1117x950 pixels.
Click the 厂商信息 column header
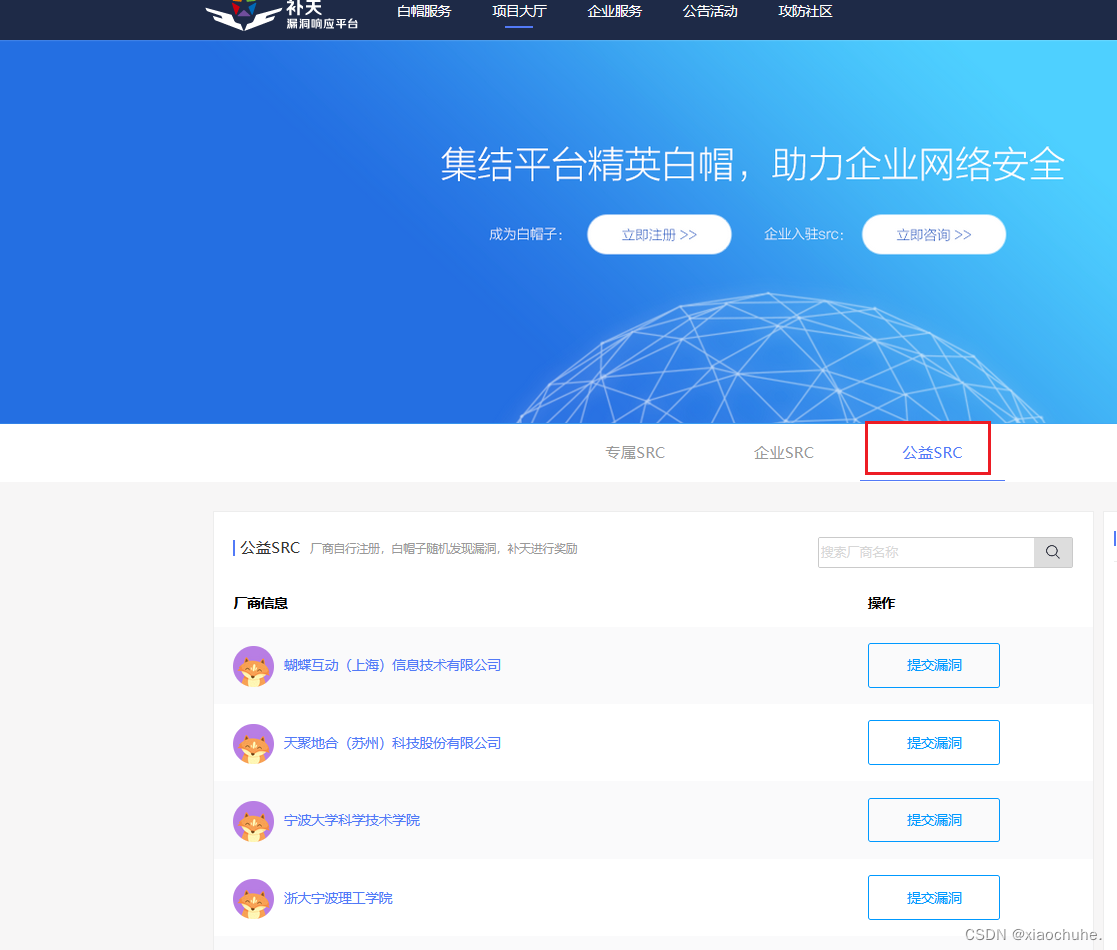click(x=261, y=603)
